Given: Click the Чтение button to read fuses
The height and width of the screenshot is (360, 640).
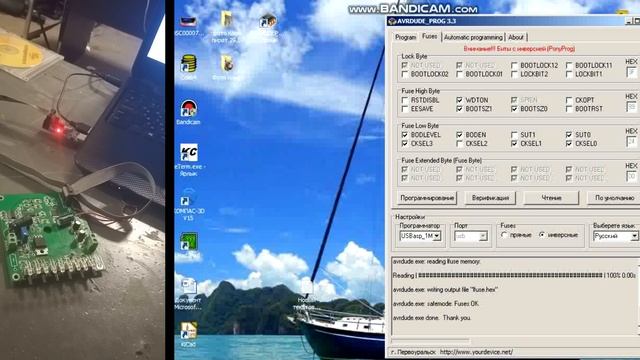Looking at the screenshot, I should [x=551, y=198].
